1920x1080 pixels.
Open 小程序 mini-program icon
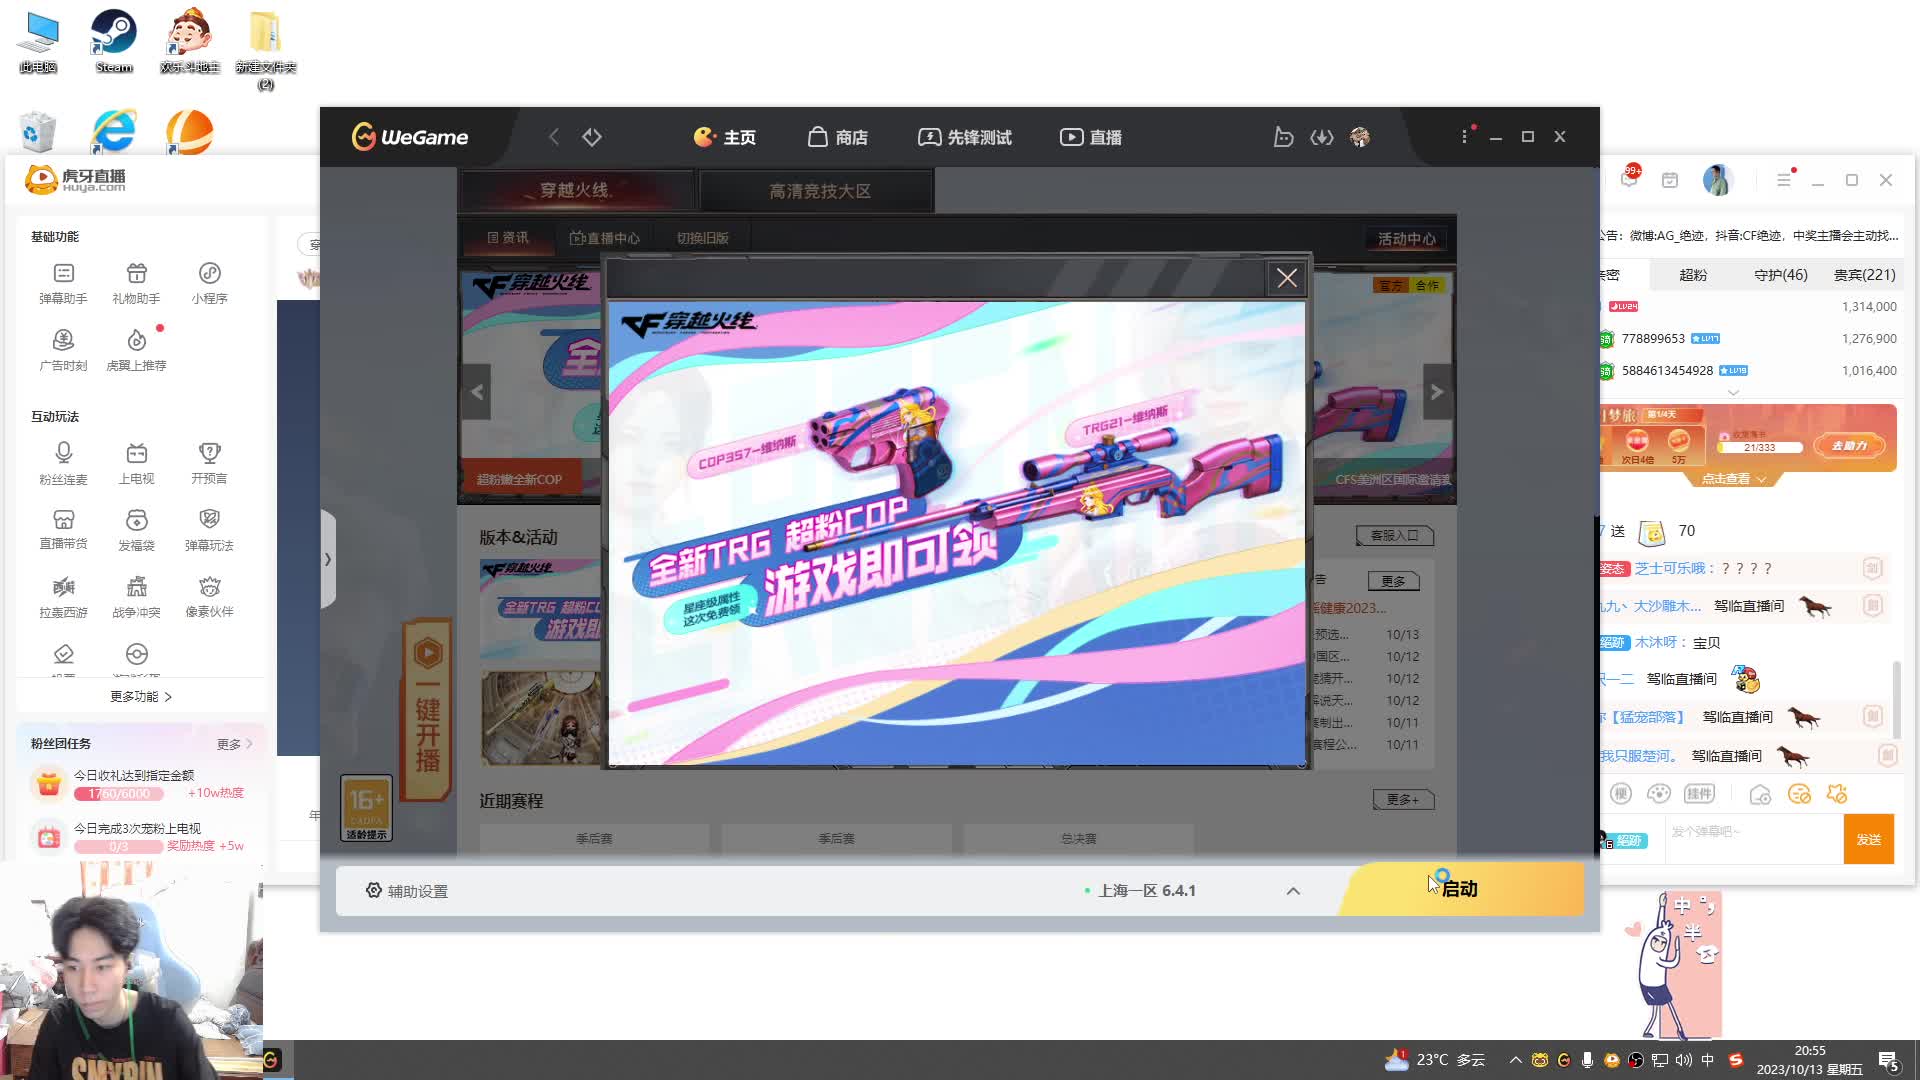(209, 283)
